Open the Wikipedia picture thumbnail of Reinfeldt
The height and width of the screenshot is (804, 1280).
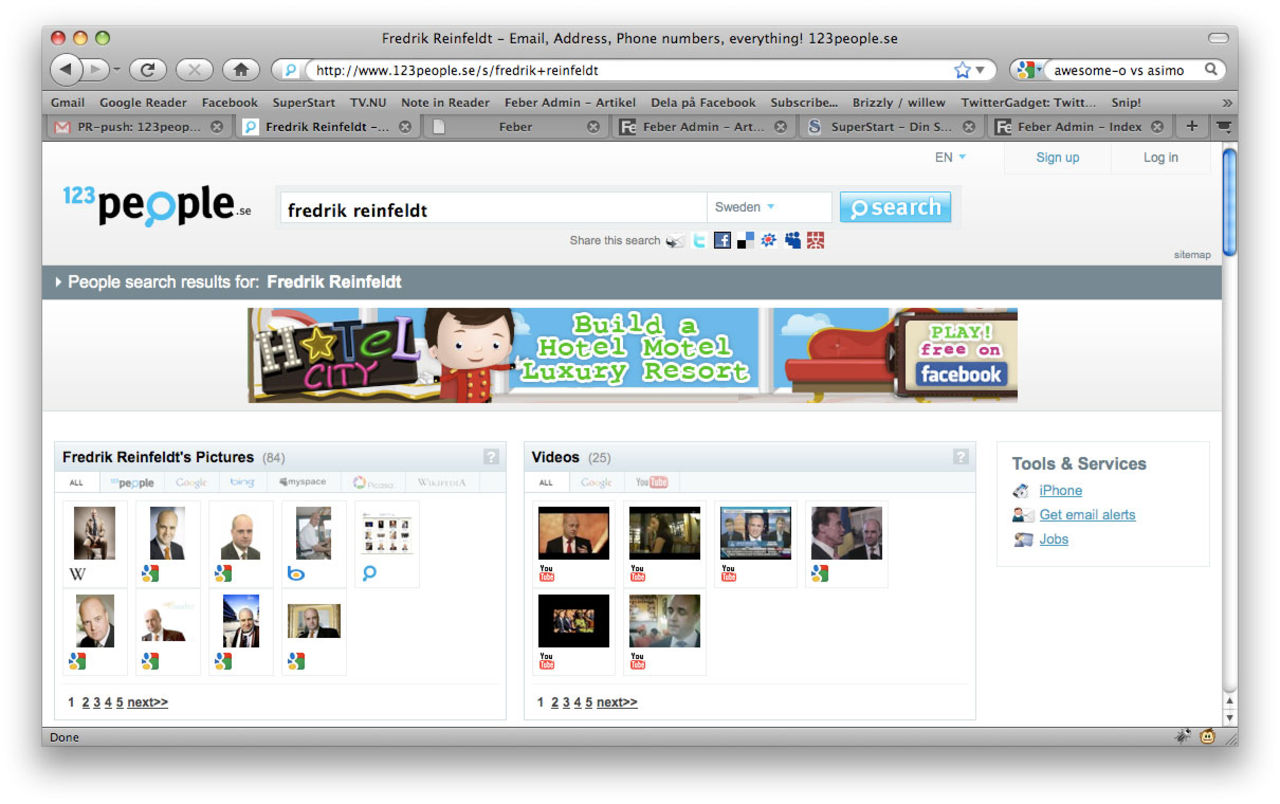94,533
